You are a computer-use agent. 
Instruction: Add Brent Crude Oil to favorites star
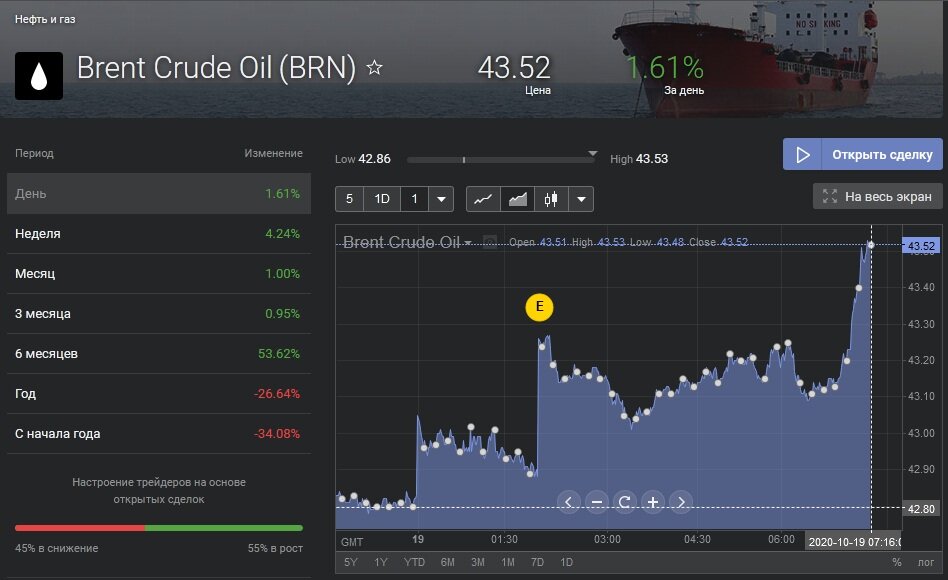(375, 68)
